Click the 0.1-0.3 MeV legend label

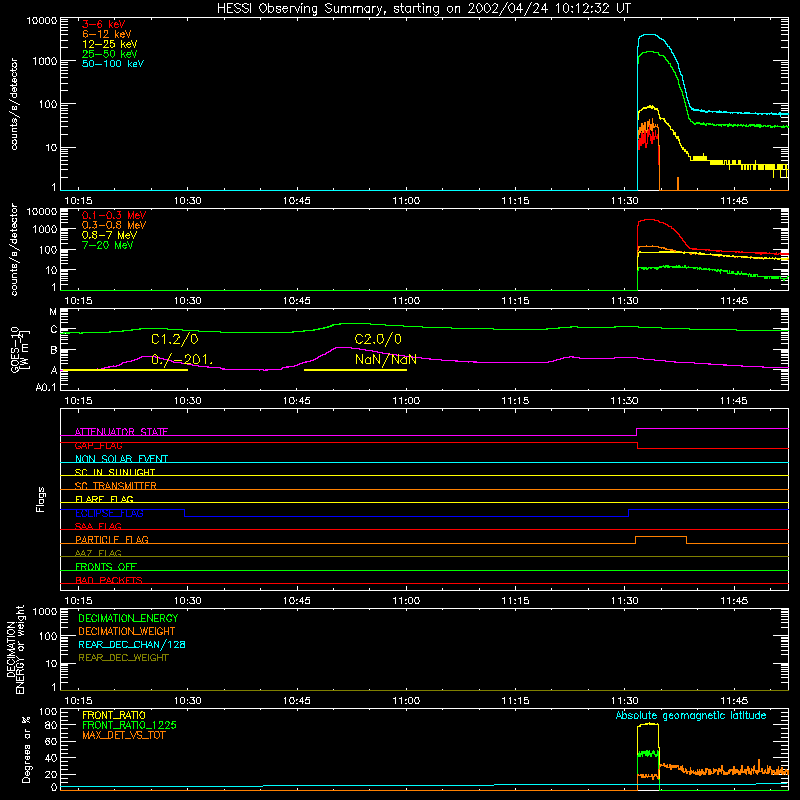click(114, 215)
